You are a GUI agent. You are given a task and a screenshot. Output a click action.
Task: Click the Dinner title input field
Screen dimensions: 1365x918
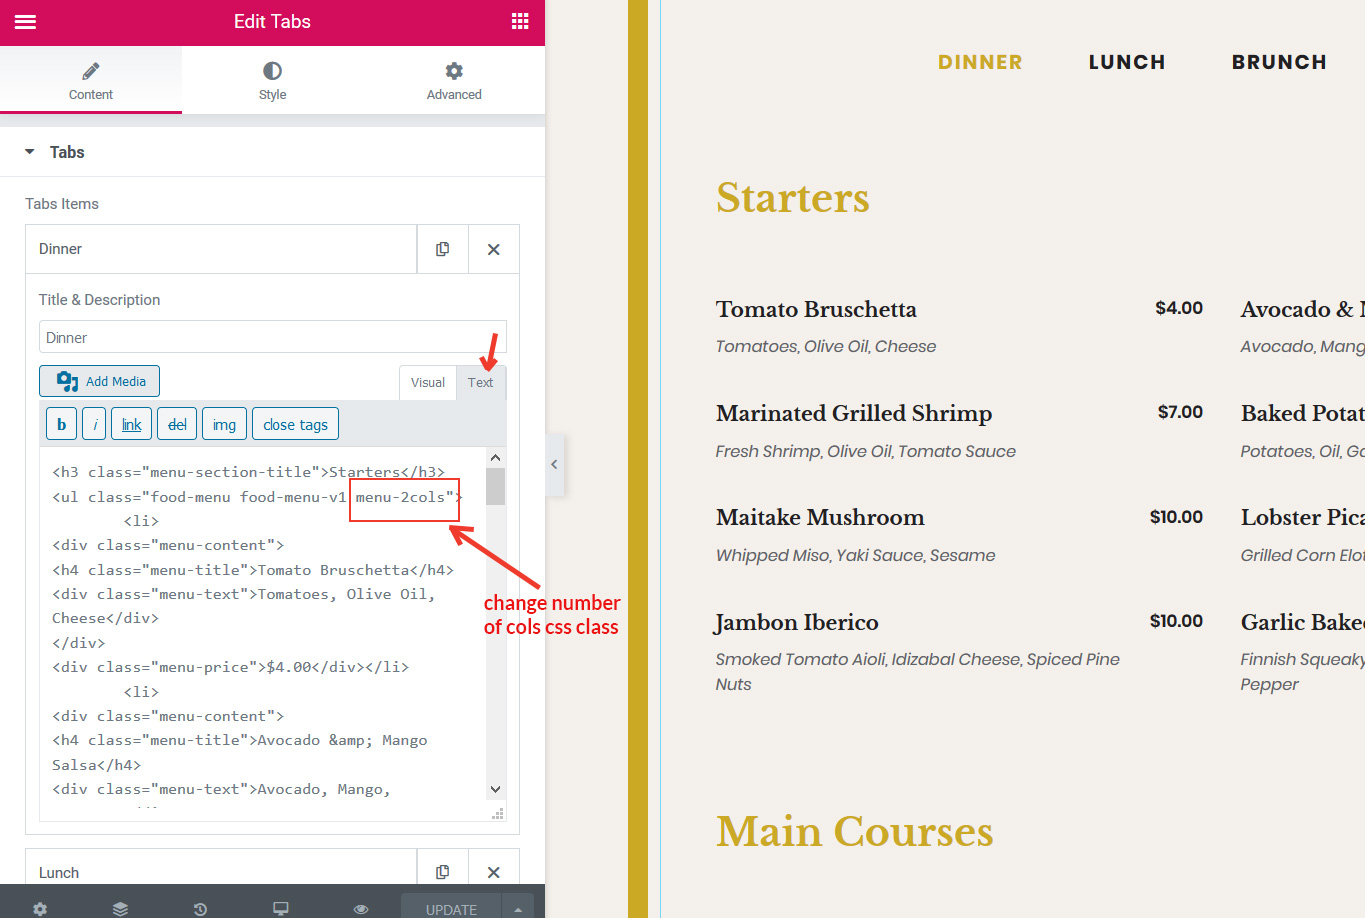click(x=272, y=337)
